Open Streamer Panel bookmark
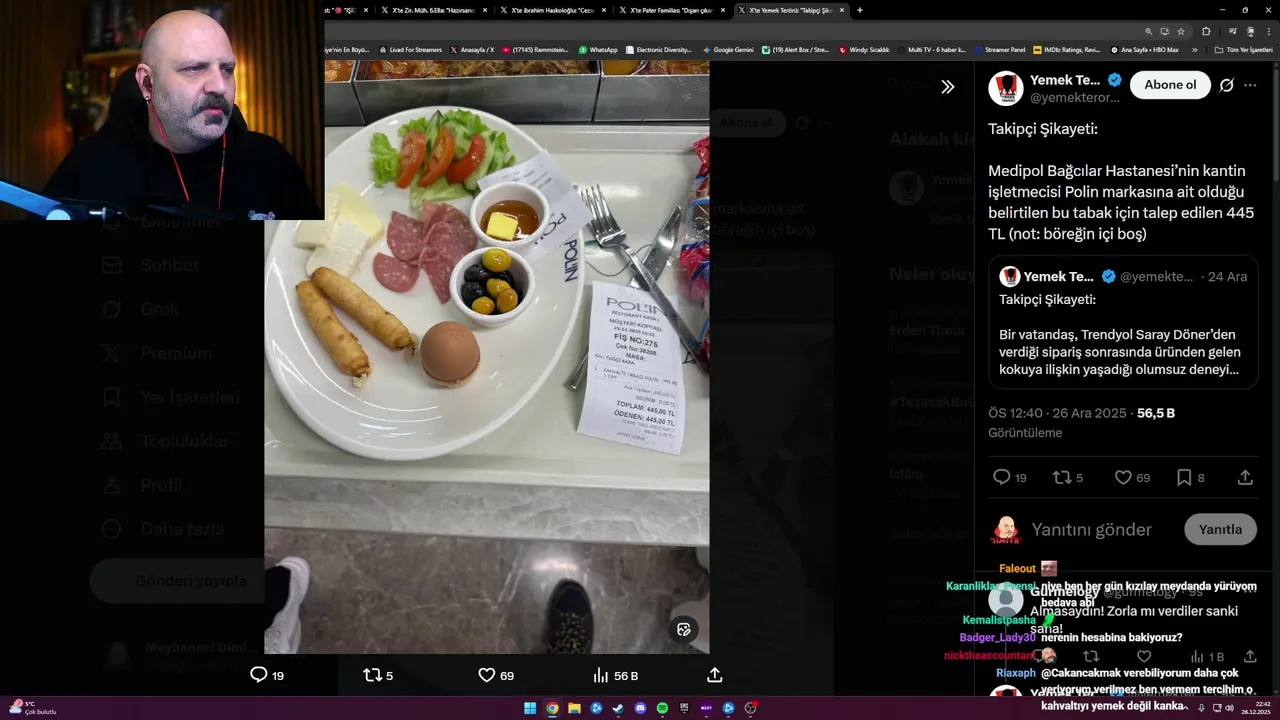Screen dimensions: 1280x720 coord(1000,50)
